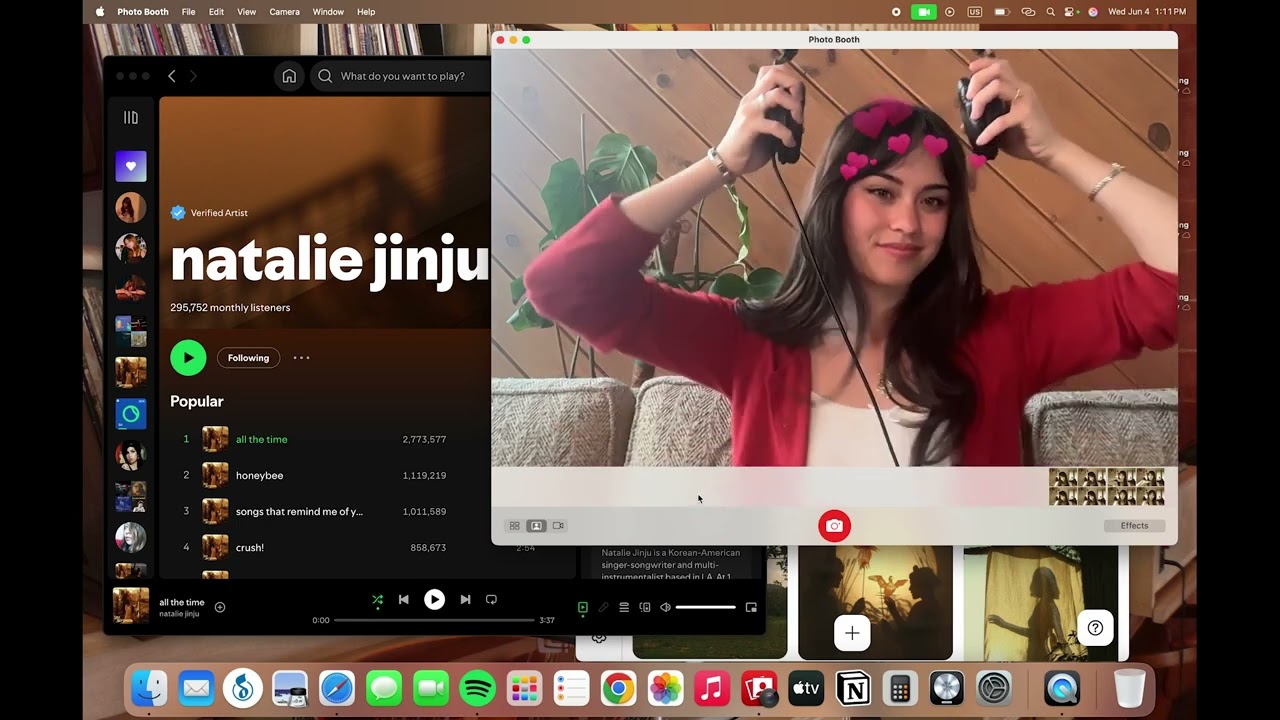Open the Camera menu
Screen dimensions: 1280x720
(284, 12)
